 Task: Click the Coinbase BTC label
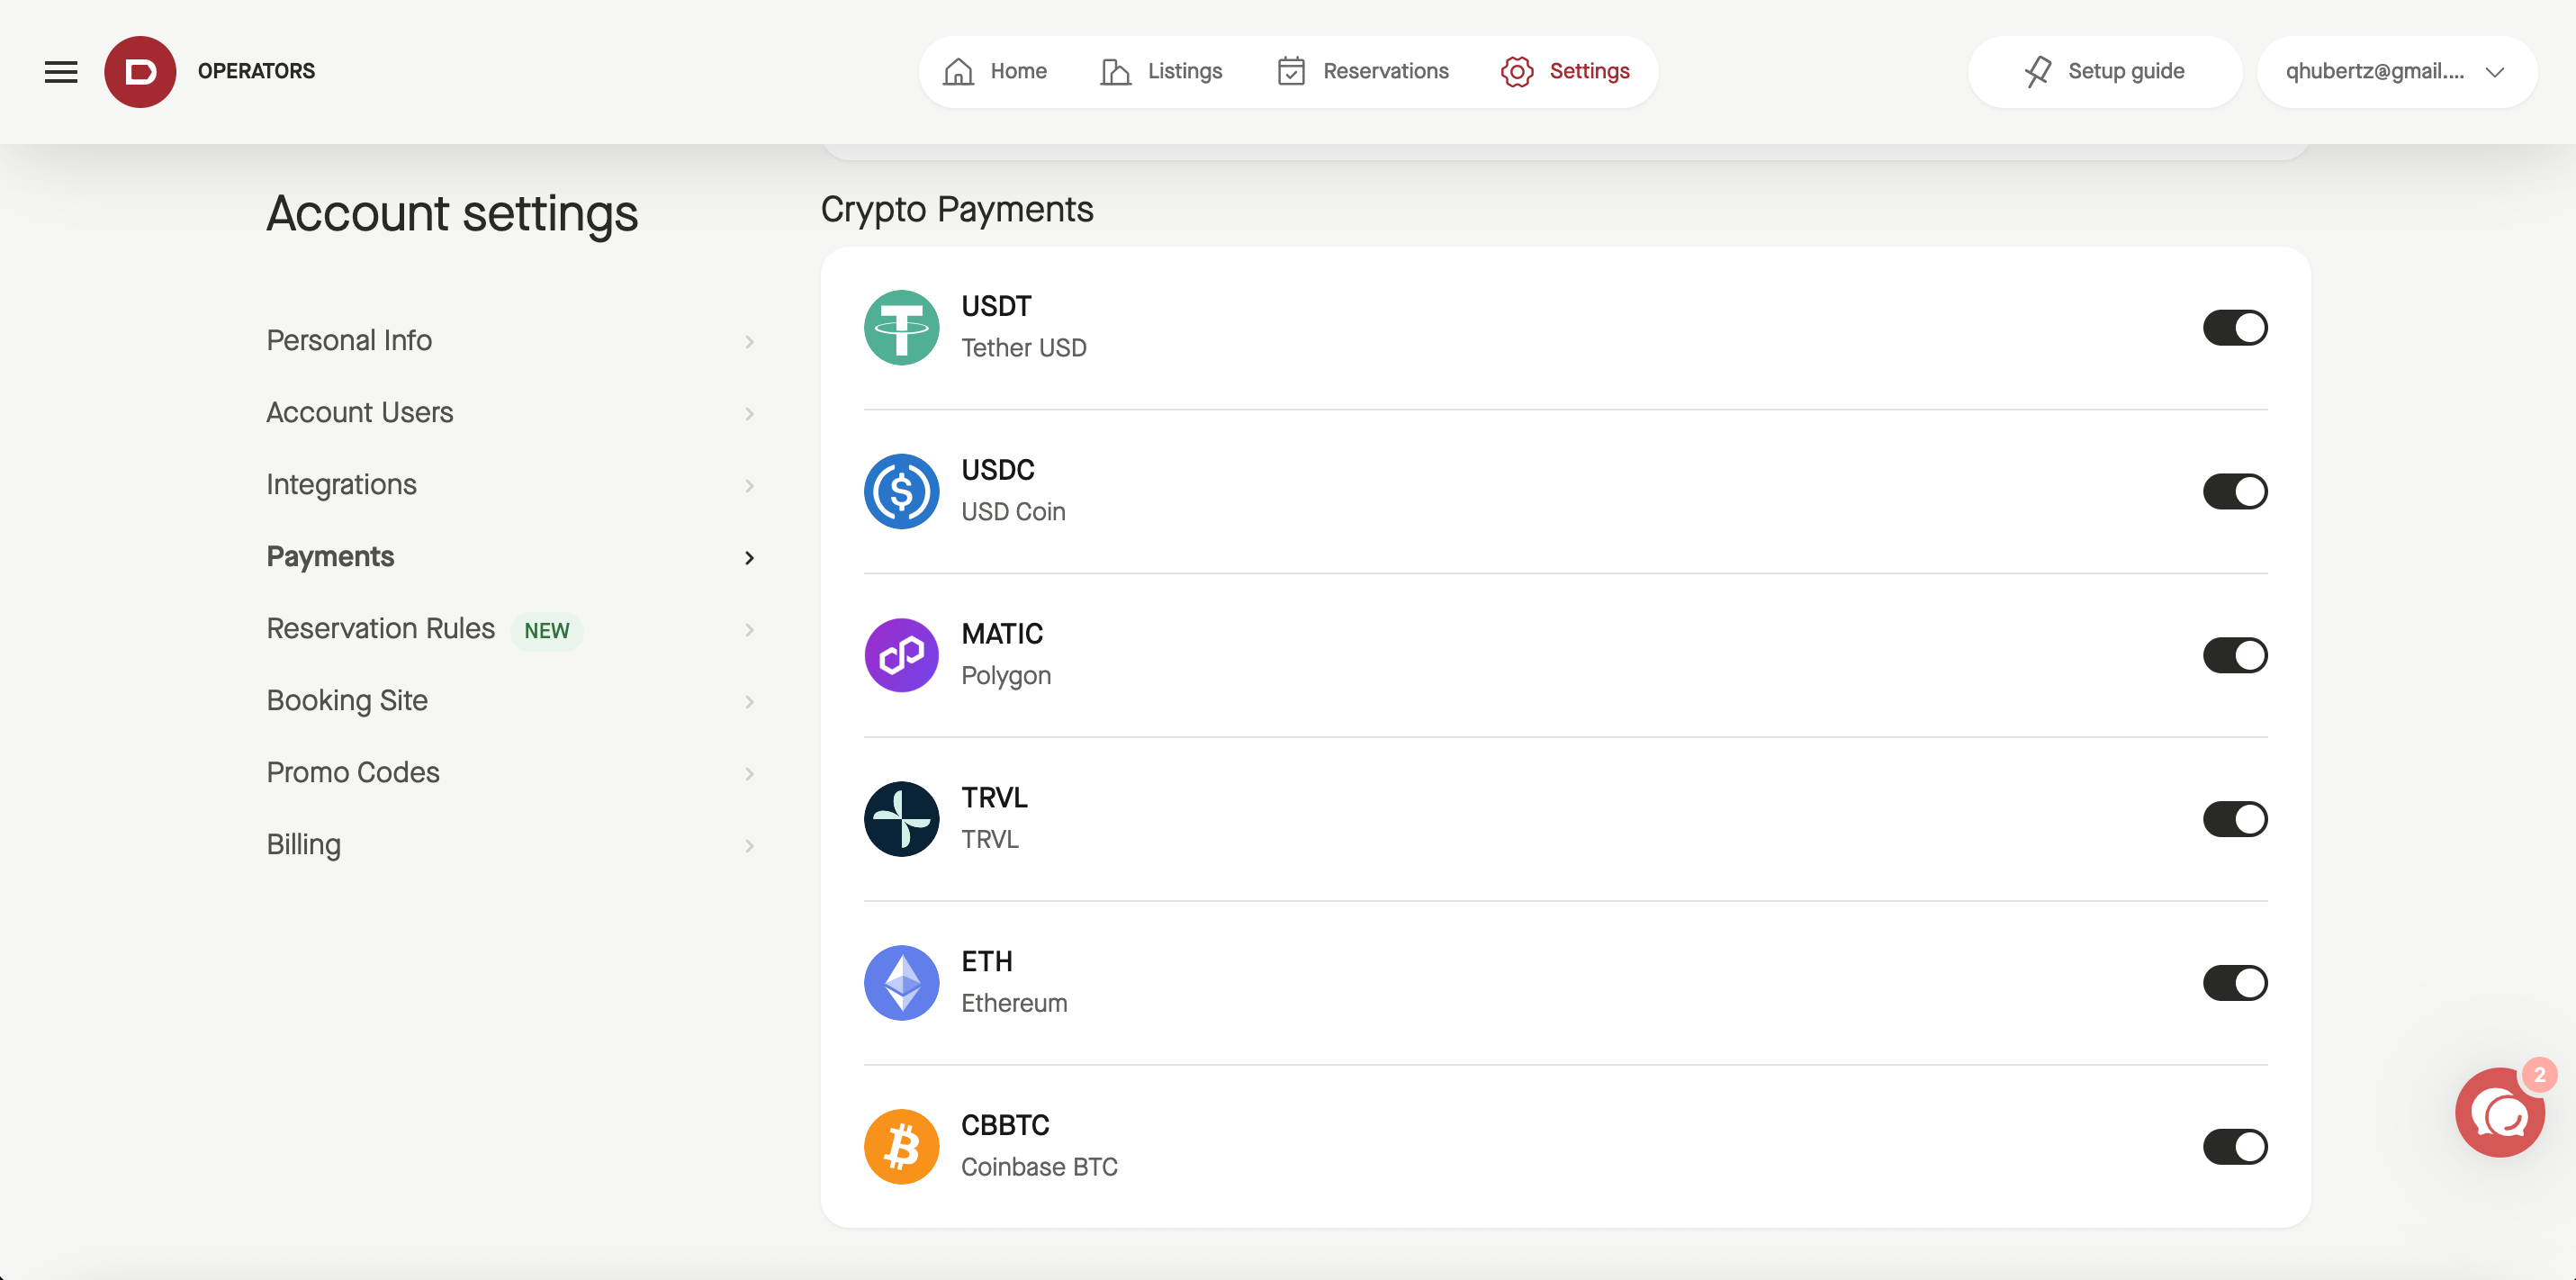pos(1039,1168)
